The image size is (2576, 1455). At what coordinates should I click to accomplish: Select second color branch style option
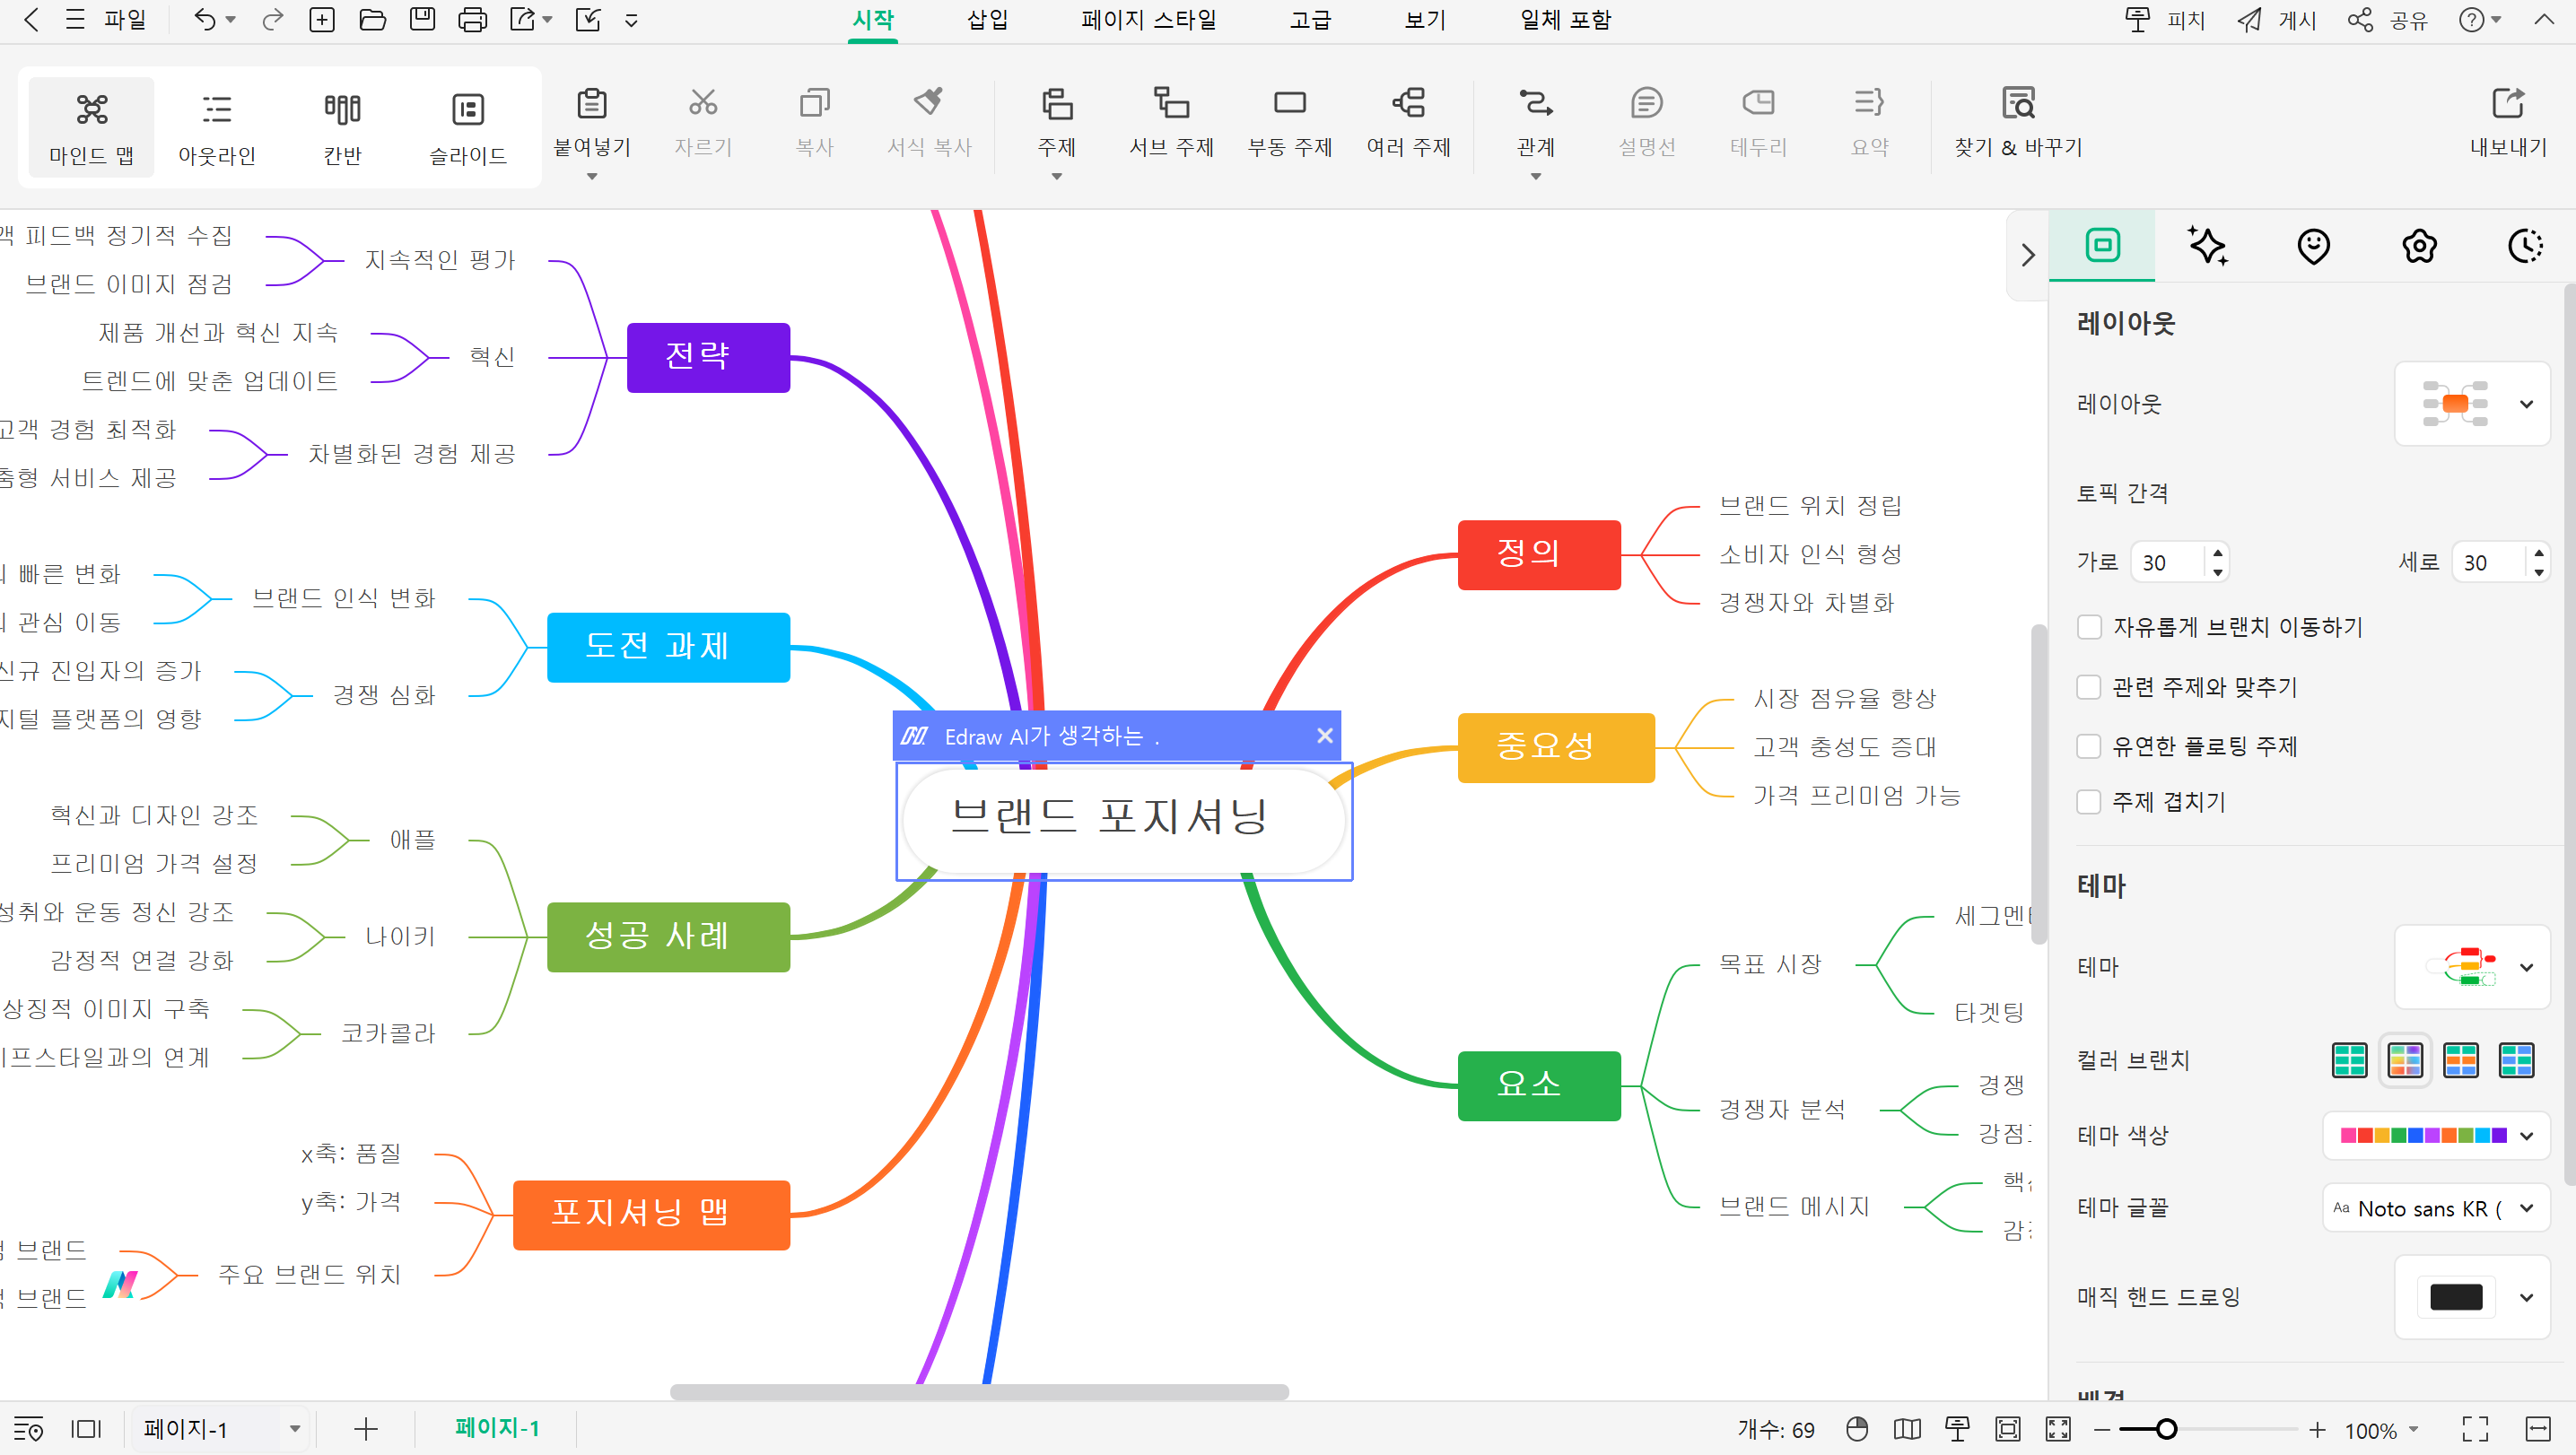point(2405,1060)
